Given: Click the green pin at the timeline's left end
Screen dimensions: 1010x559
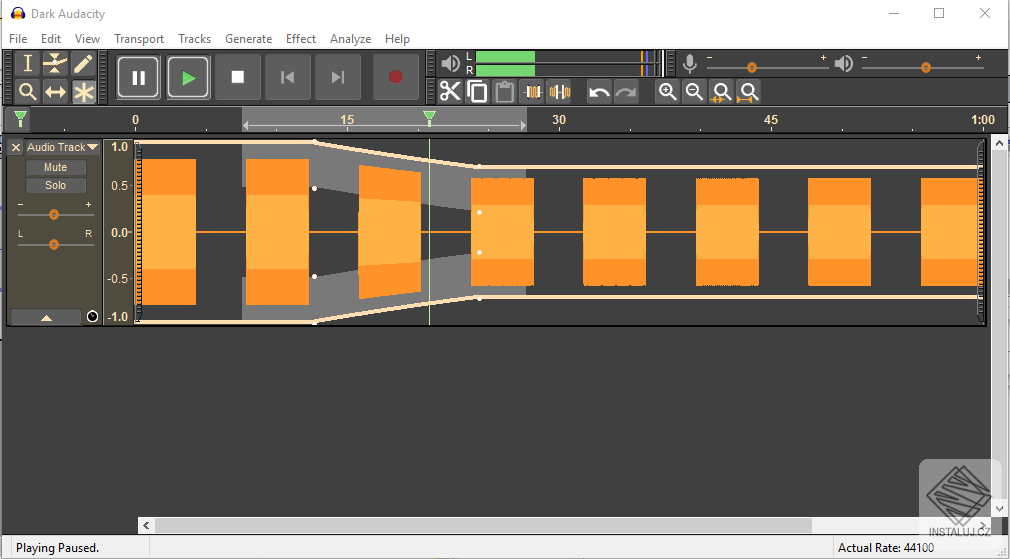Looking at the screenshot, I should point(21,119).
